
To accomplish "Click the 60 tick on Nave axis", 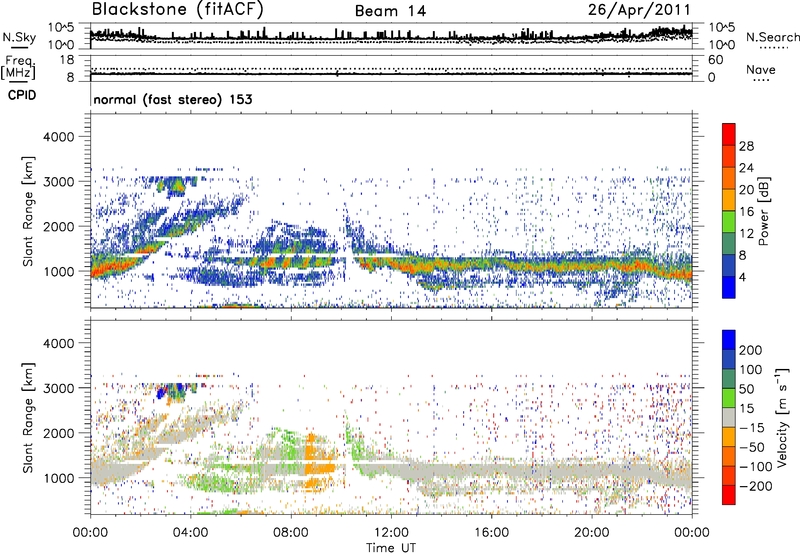I will tap(716, 60).
